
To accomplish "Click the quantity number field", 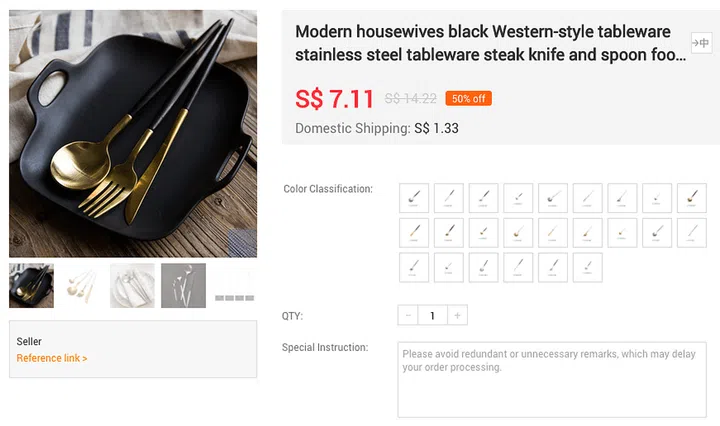I will click(x=432, y=316).
